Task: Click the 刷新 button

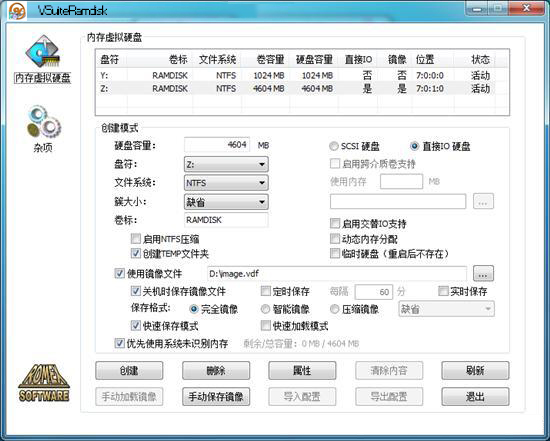Action: coord(475,370)
